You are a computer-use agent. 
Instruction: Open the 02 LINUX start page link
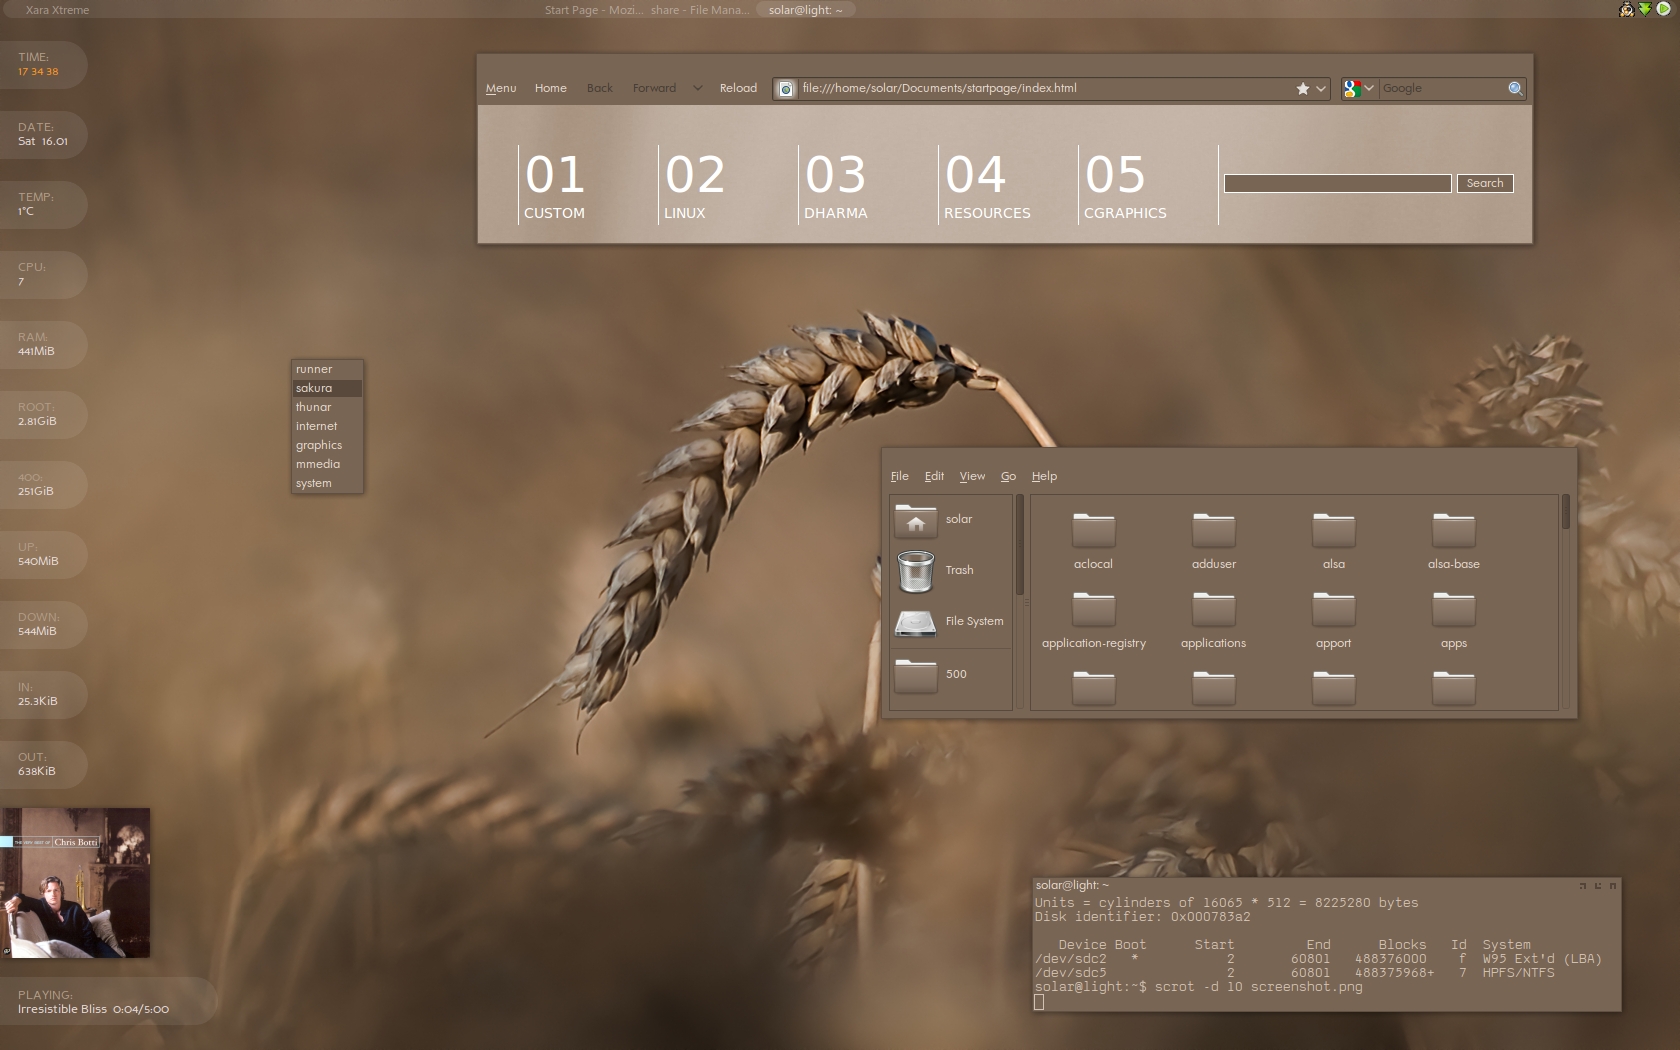[x=694, y=186]
